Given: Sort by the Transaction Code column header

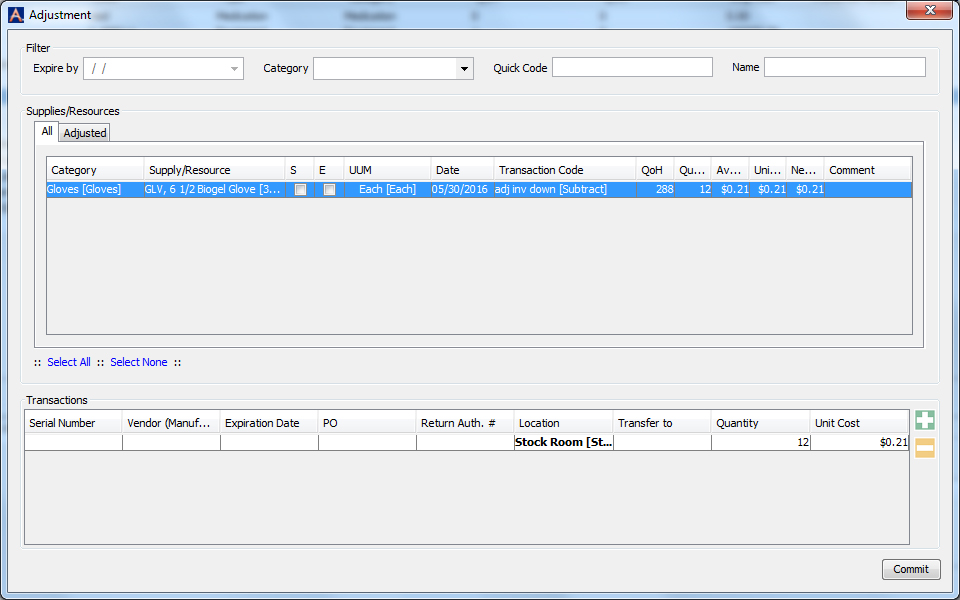Looking at the screenshot, I should pyautogui.click(x=564, y=170).
